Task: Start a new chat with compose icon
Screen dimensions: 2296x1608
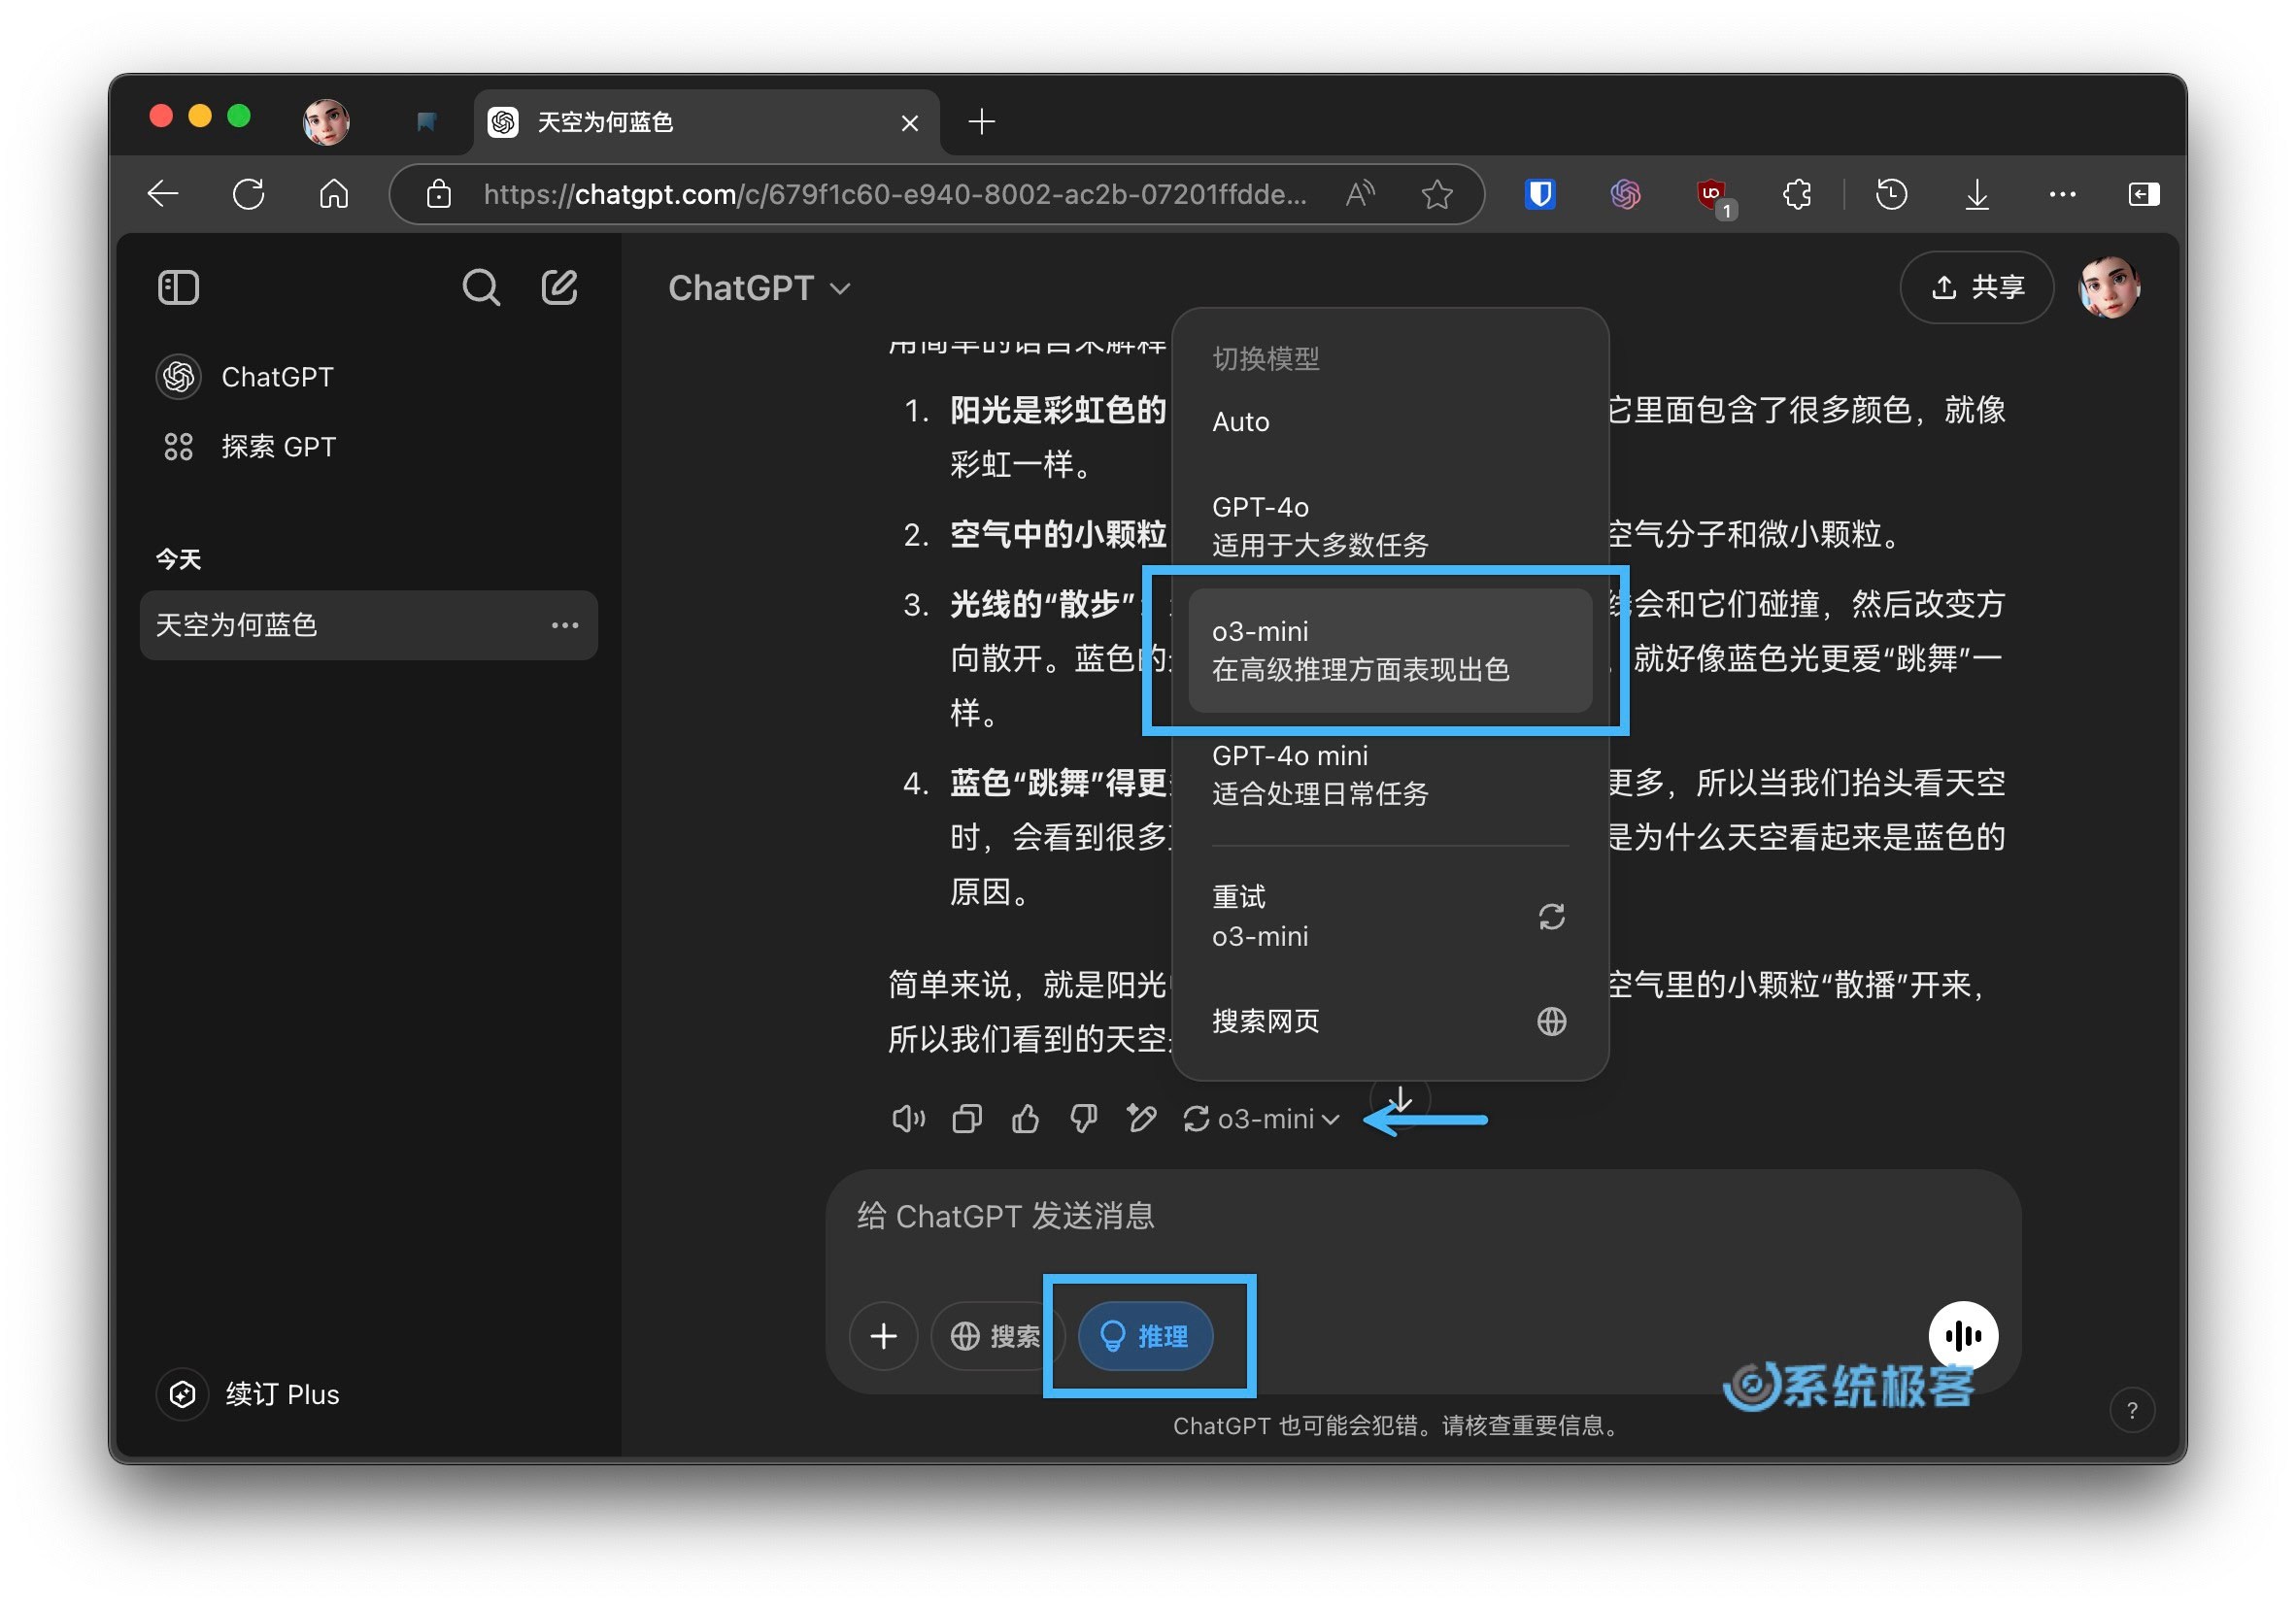Action: [x=559, y=288]
